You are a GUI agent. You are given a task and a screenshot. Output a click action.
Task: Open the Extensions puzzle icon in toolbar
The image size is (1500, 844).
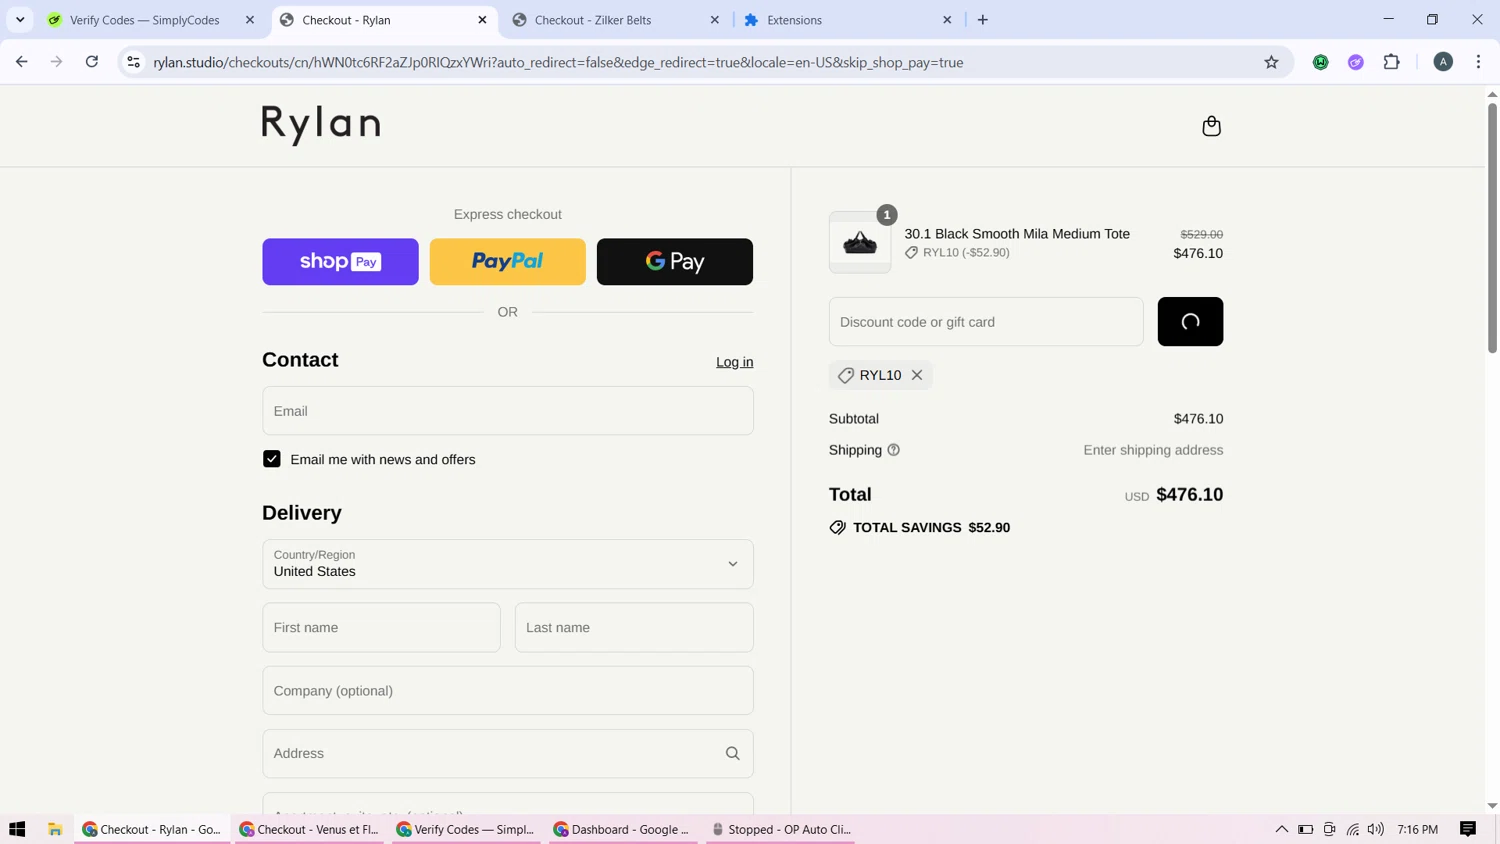(1391, 62)
